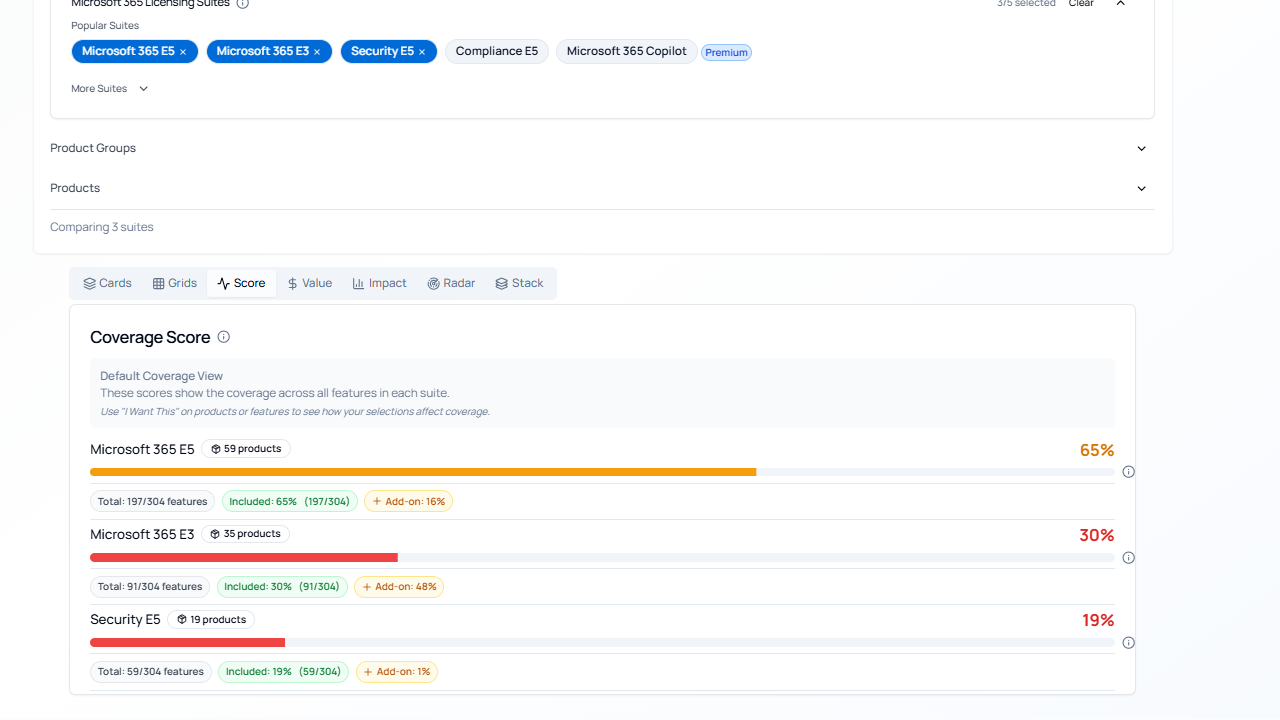Click 'Total: 197/304 features' pill
The width and height of the screenshot is (1280, 720).
pyautogui.click(x=153, y=501)
